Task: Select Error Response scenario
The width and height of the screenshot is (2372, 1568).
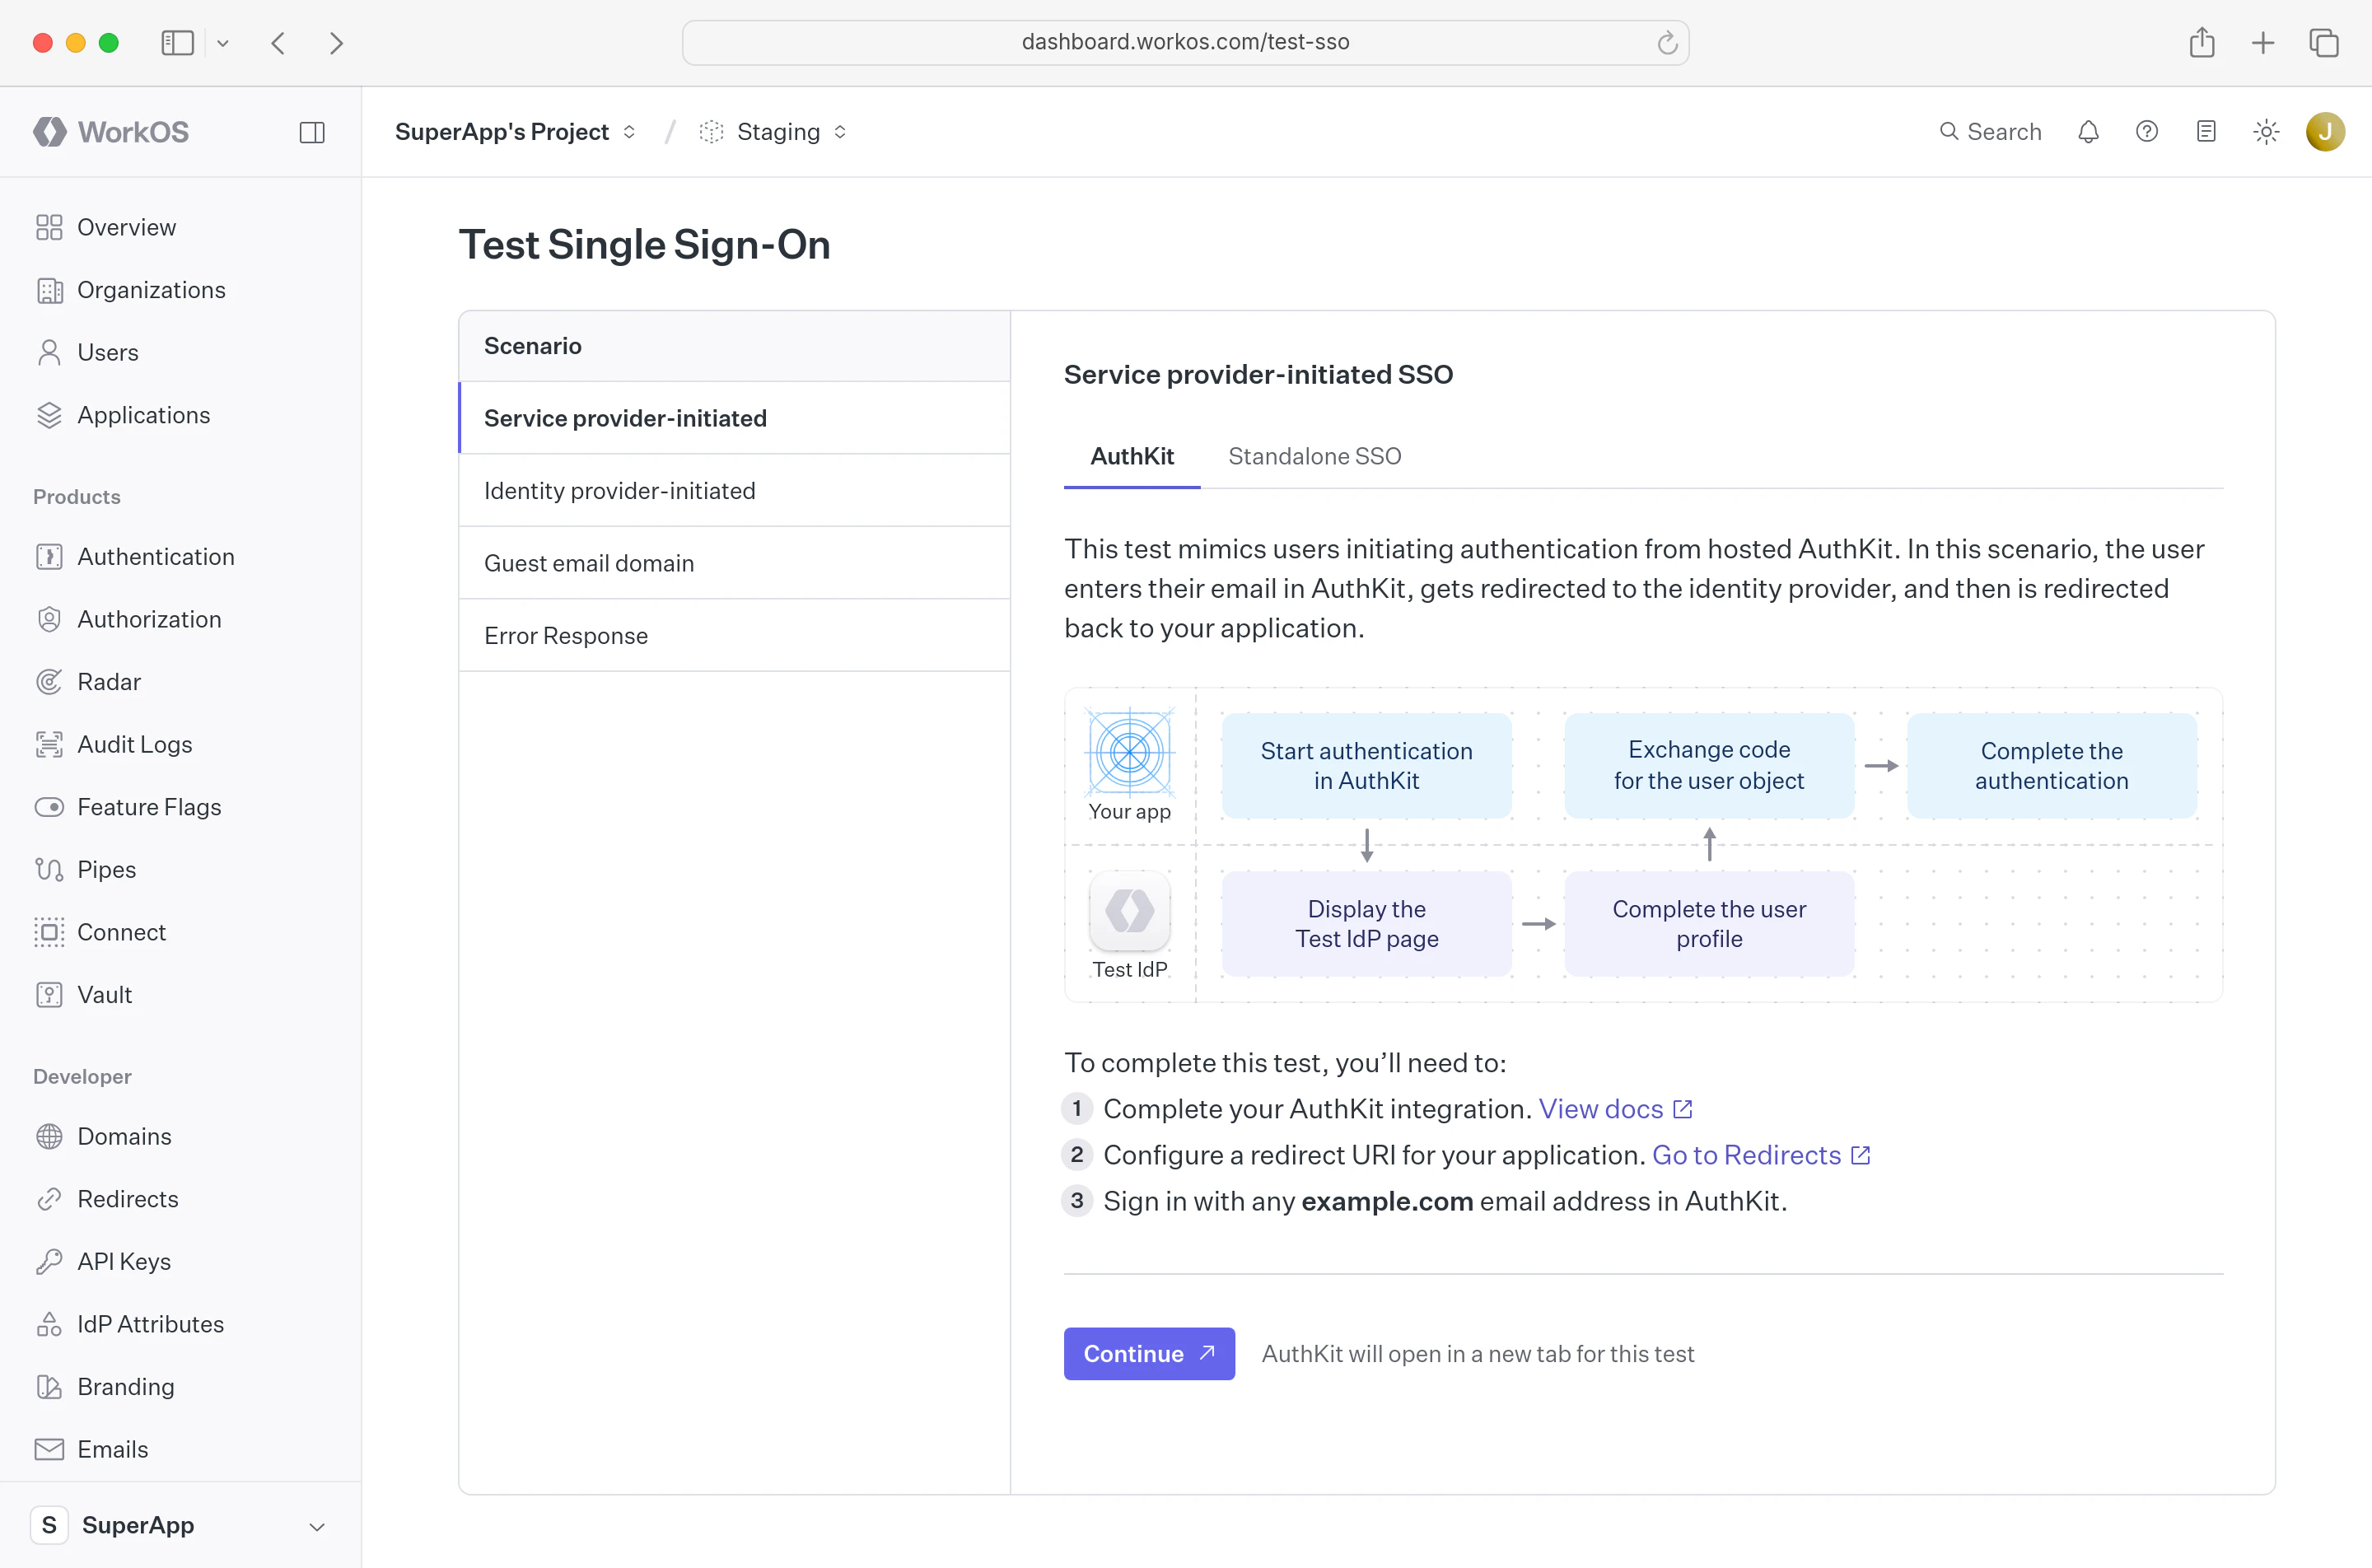Action: click(x=735, y=636)
